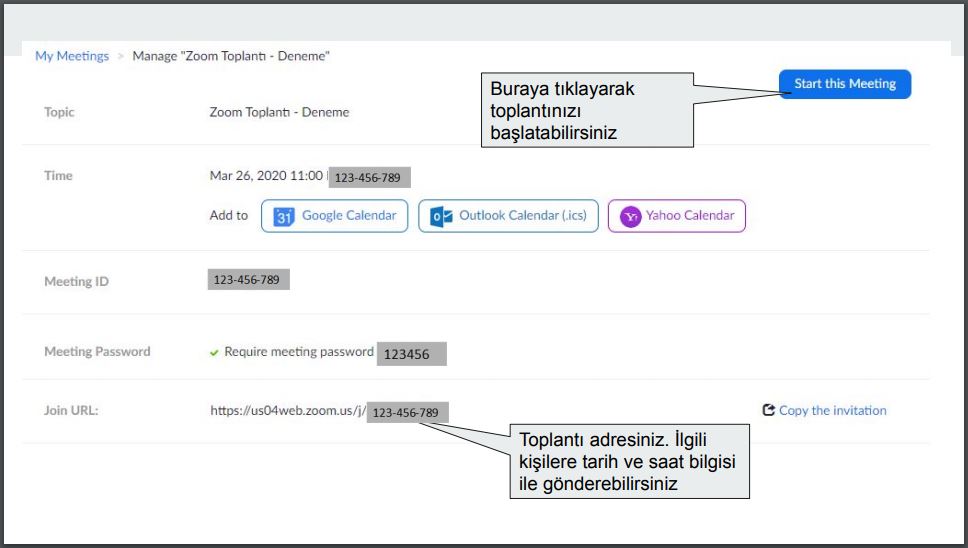This screenshot has width=968, height=548.
Task: Click the Require meeting password text
Action: [x=298, y=352]
